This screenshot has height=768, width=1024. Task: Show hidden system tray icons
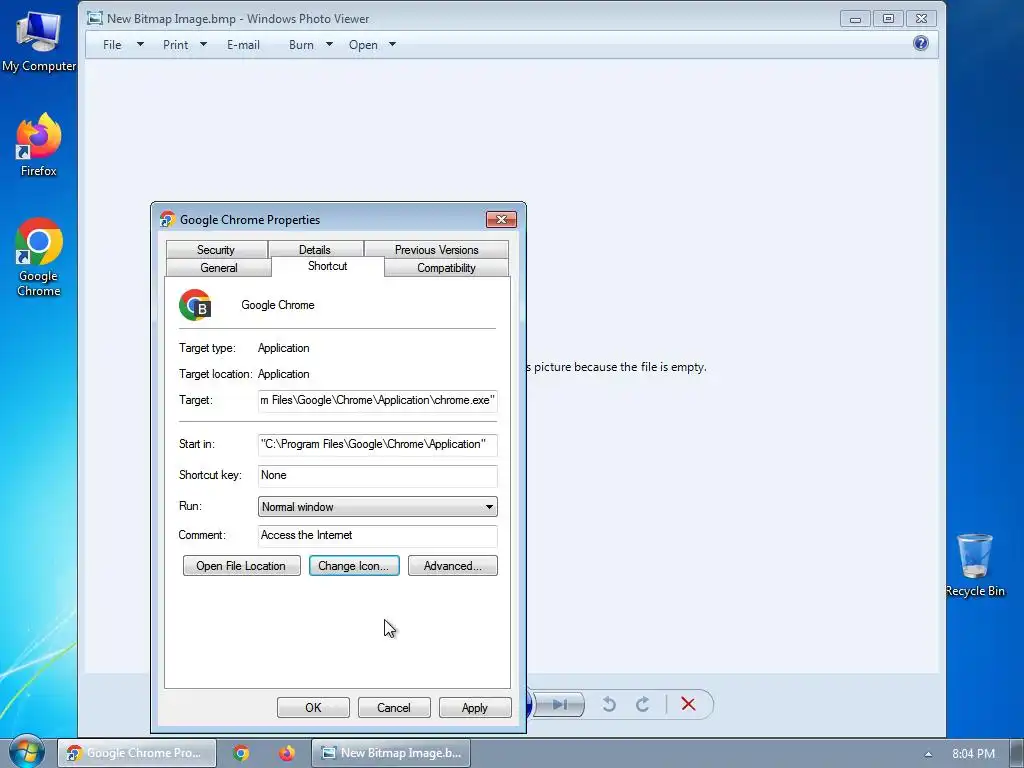(928, 754)
